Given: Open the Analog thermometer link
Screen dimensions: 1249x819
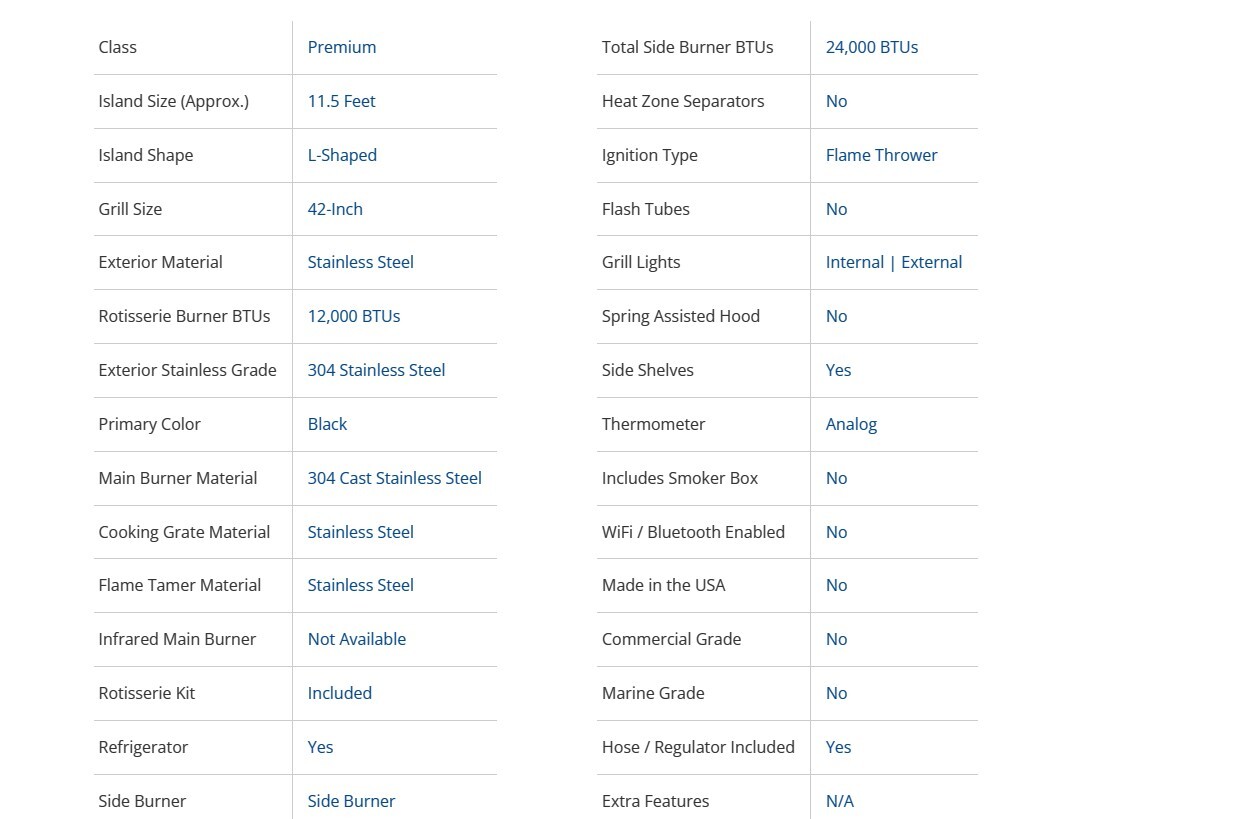Looking at the screenshot, I should pyautogui.click(x=852, y=424).
